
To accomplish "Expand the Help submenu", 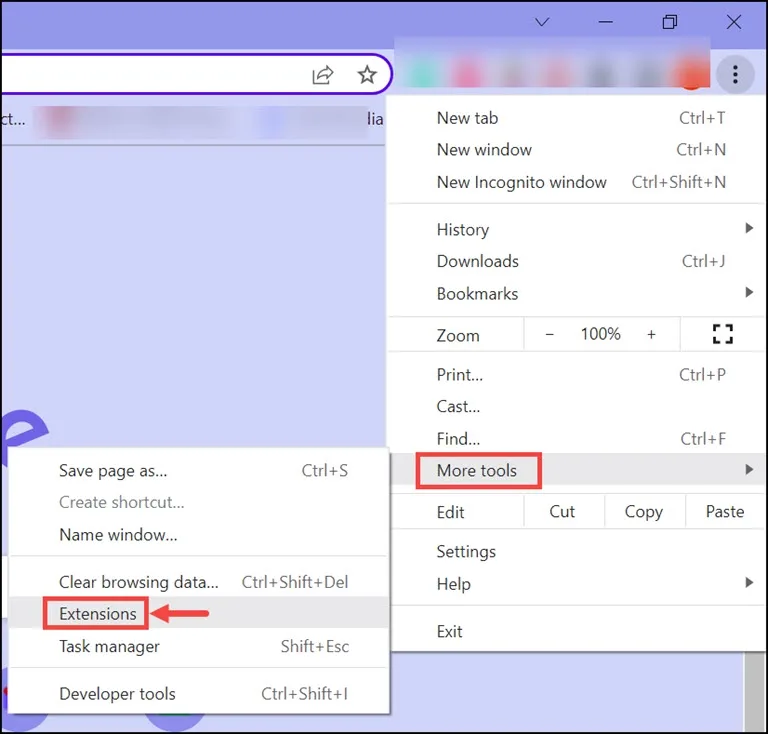I will coord(577,584).
